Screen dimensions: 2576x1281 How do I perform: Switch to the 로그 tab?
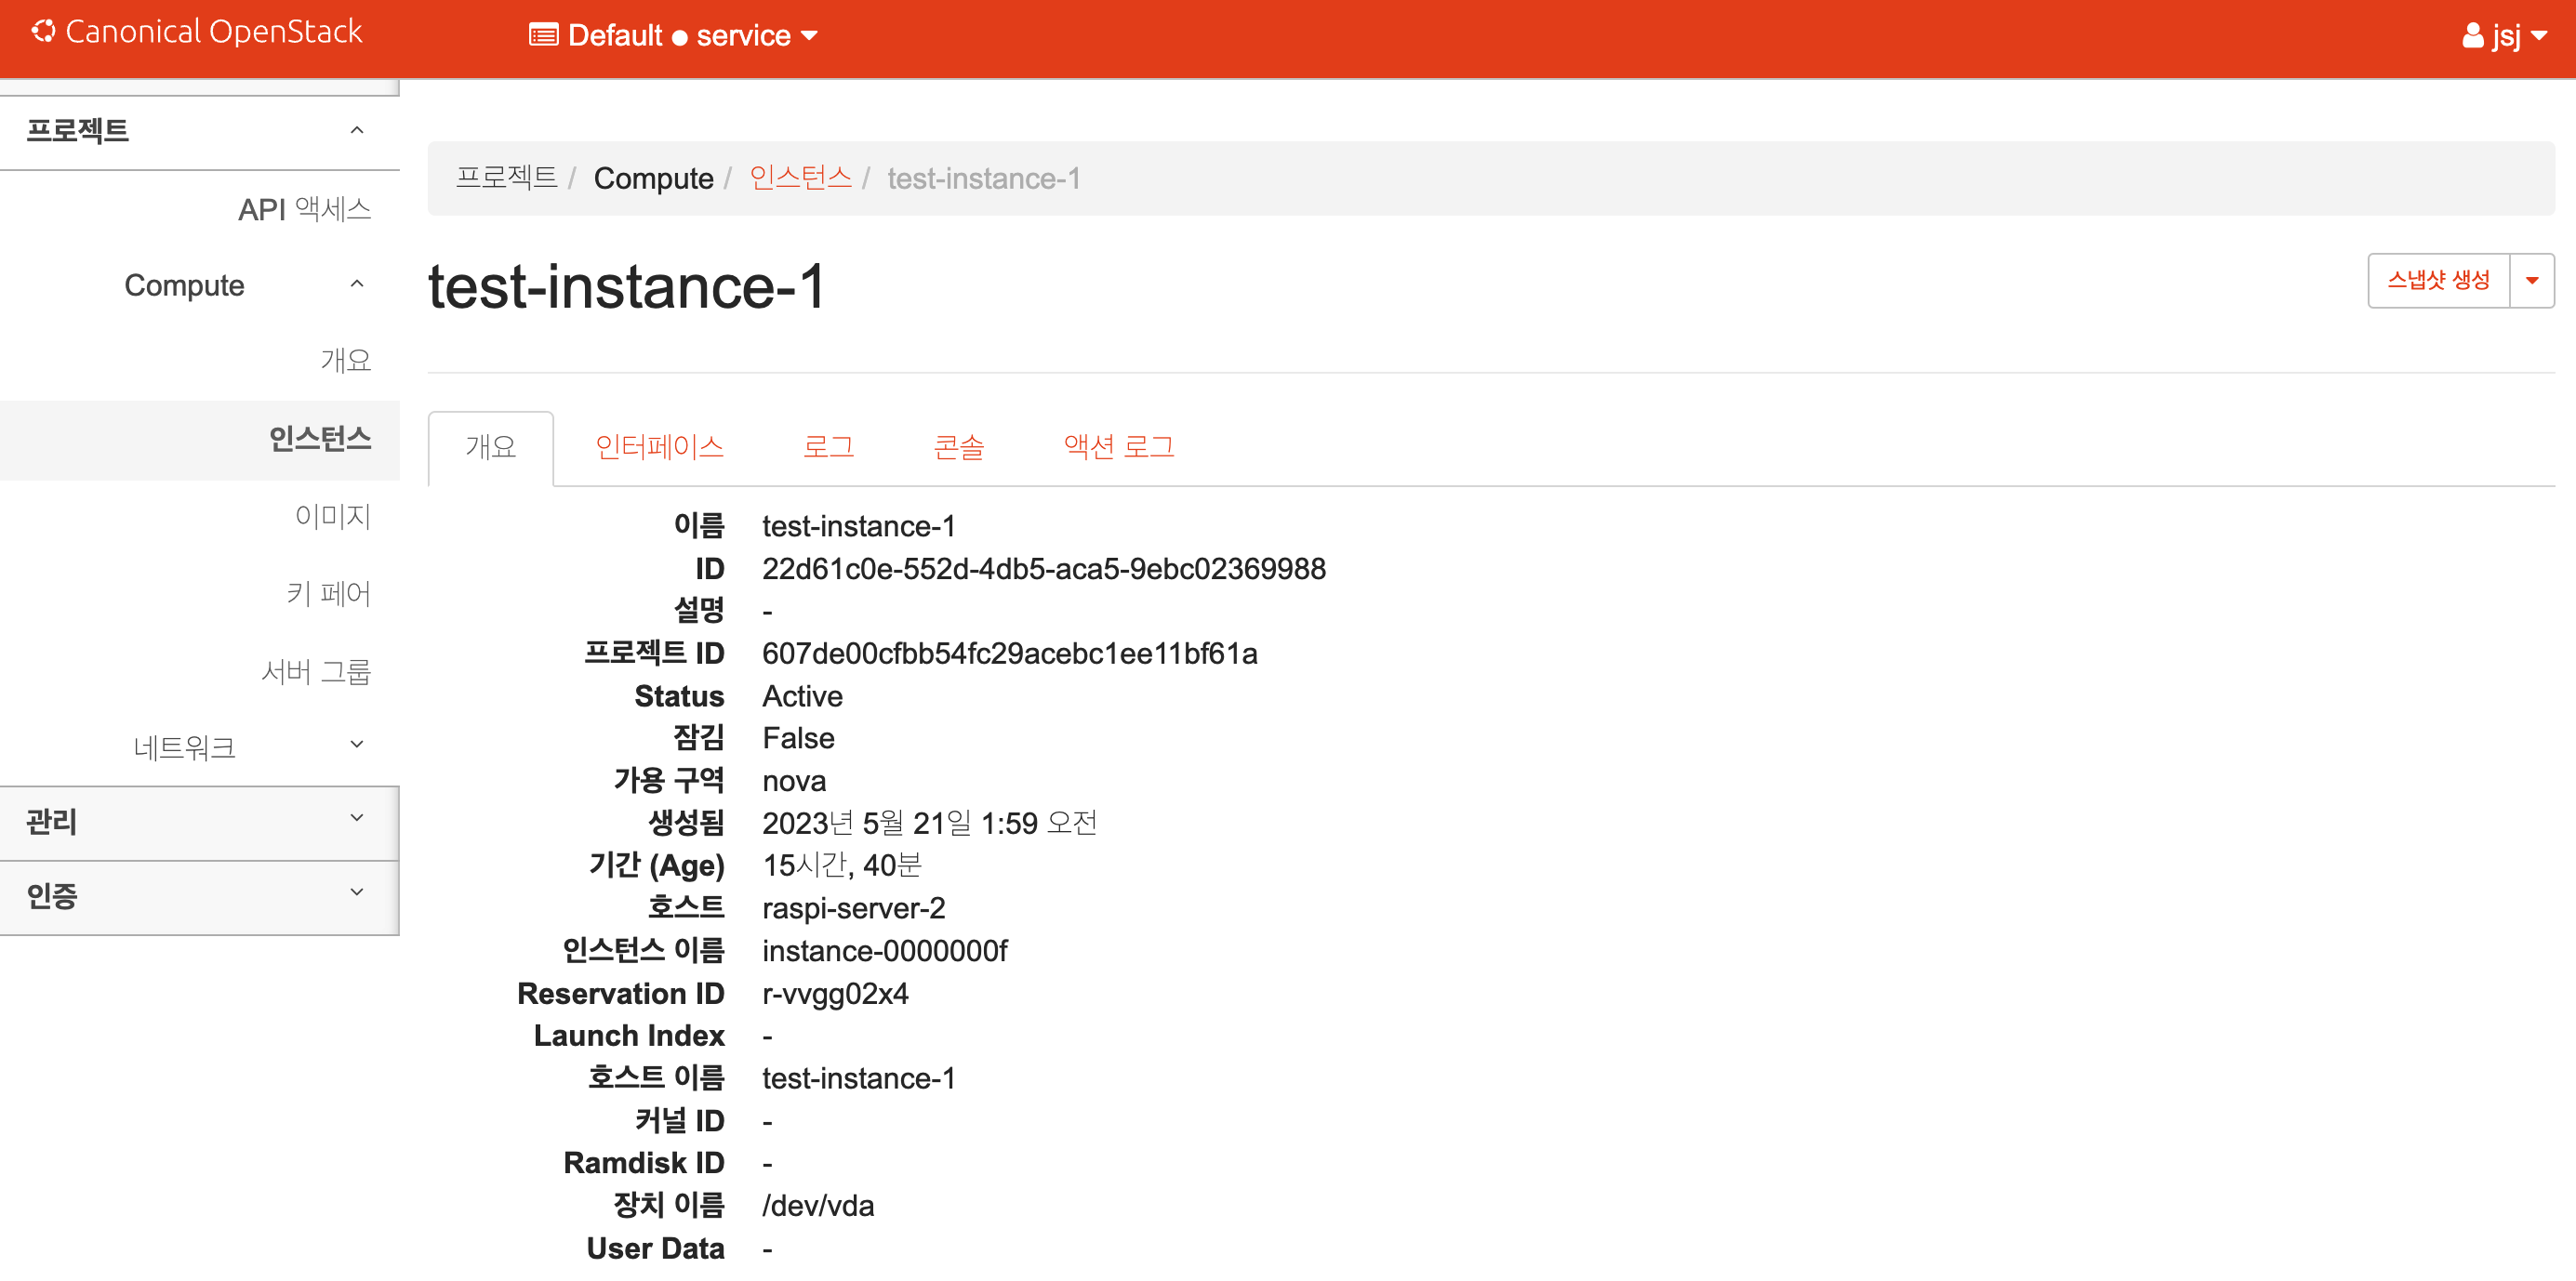pos(828,447)
